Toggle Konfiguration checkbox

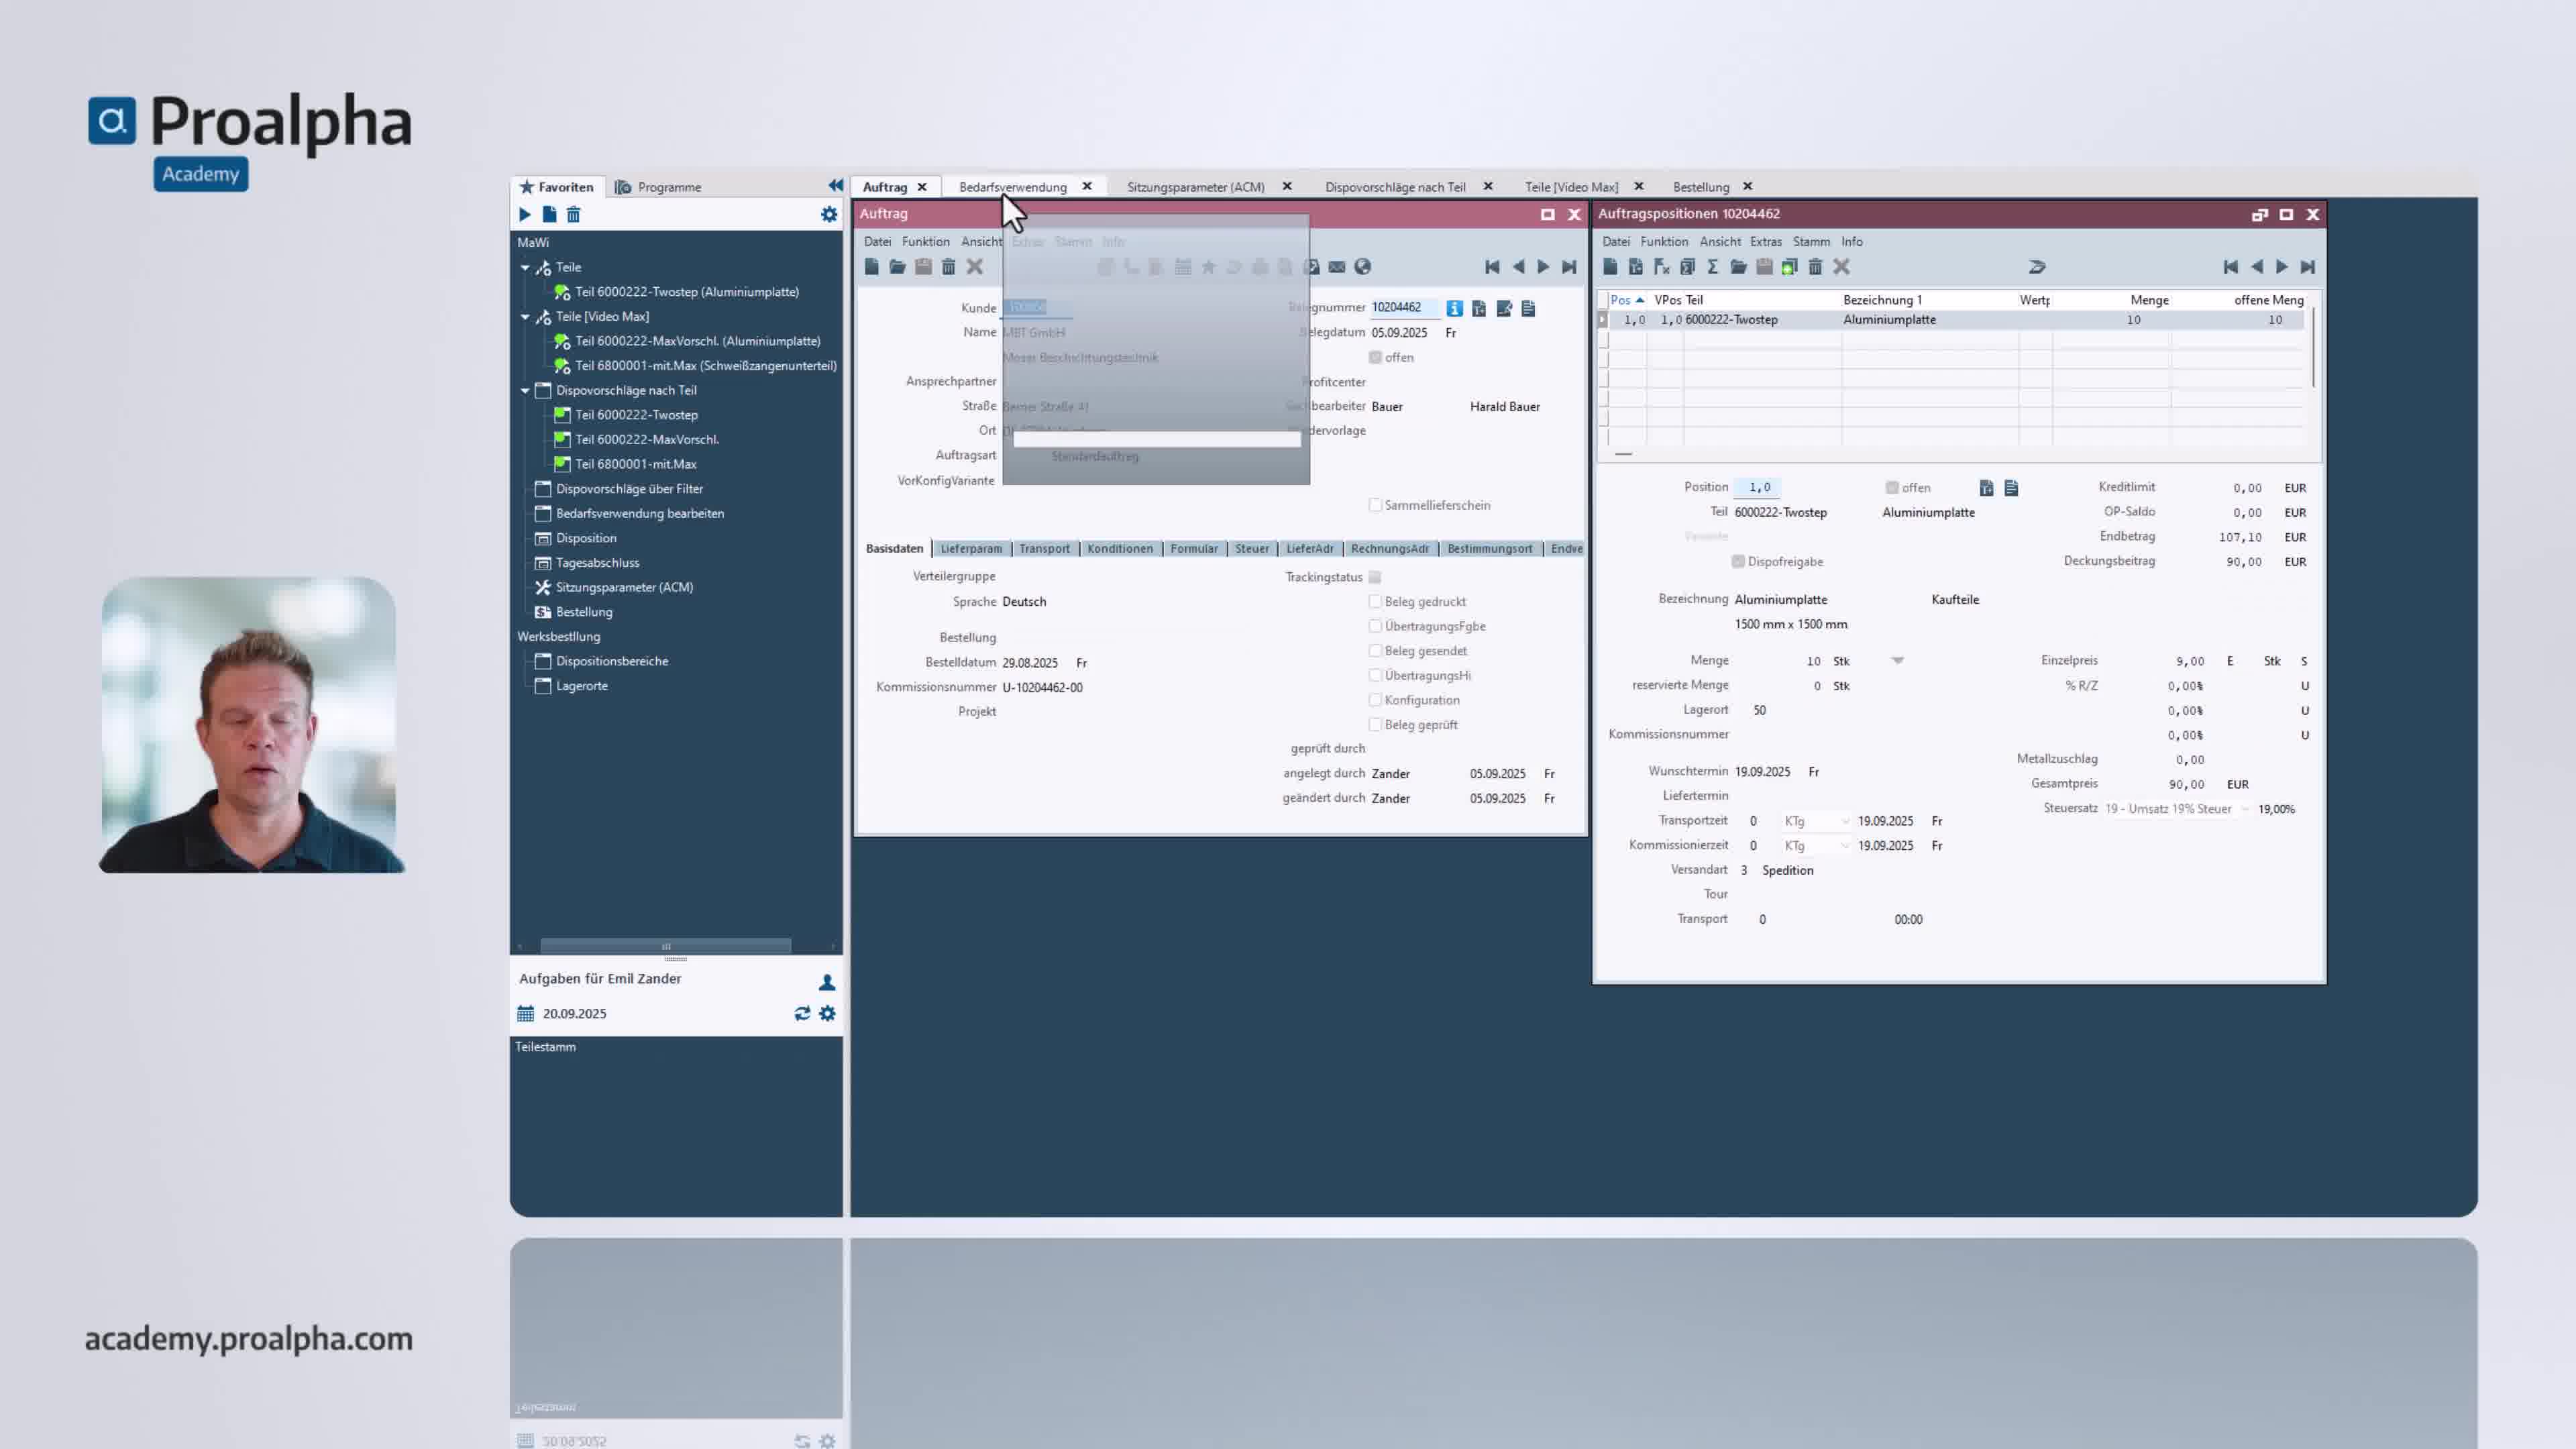(x=1375, y=700)
